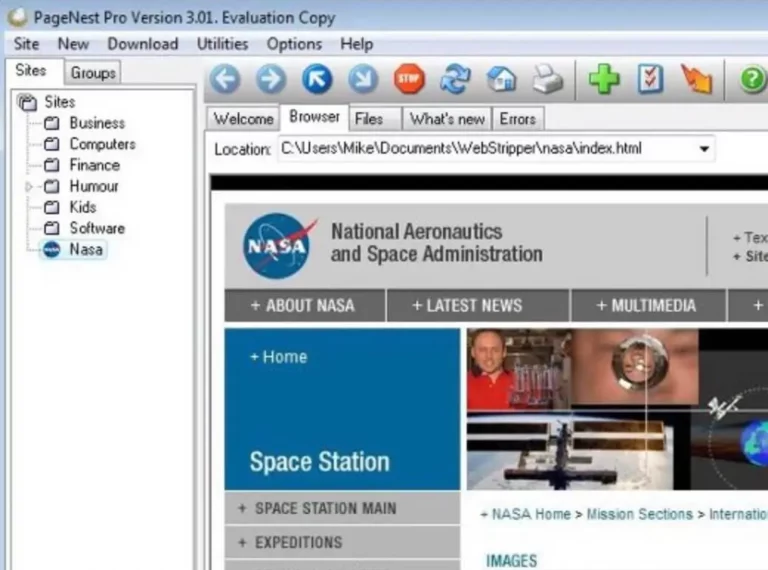
Task: Open the Download menu
Action: 143,44
